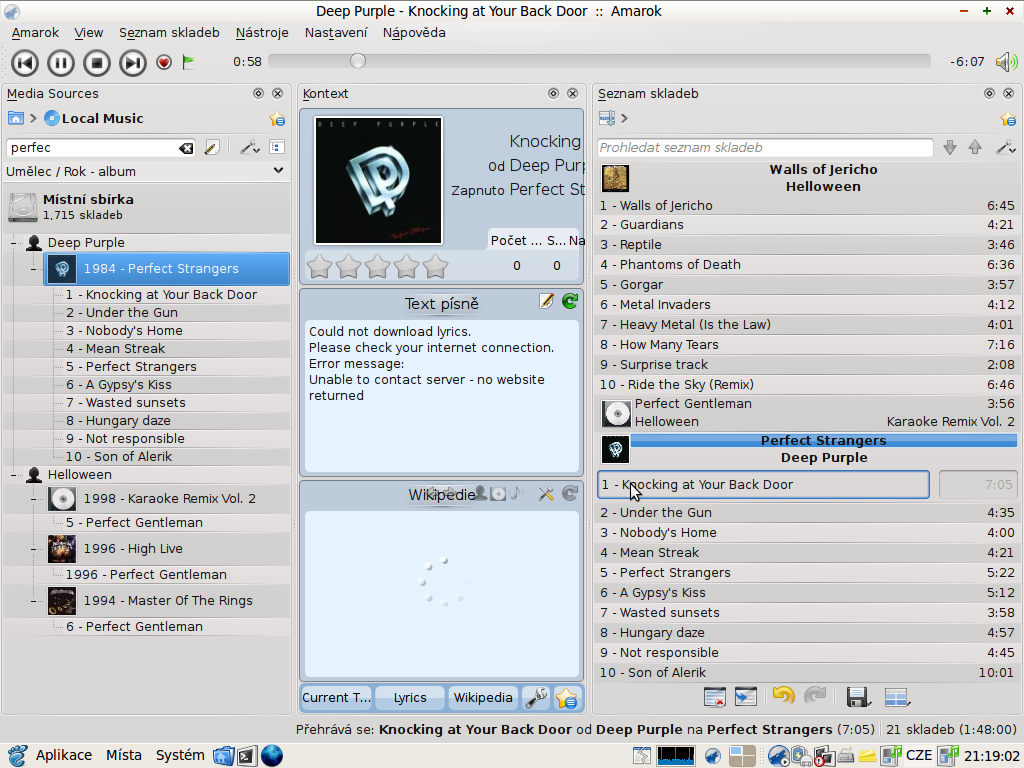The height and width of the screenshot is (768, 1024).
Task: Mute audio via the speaker volume icon
Action: [x=1006, y=62]
